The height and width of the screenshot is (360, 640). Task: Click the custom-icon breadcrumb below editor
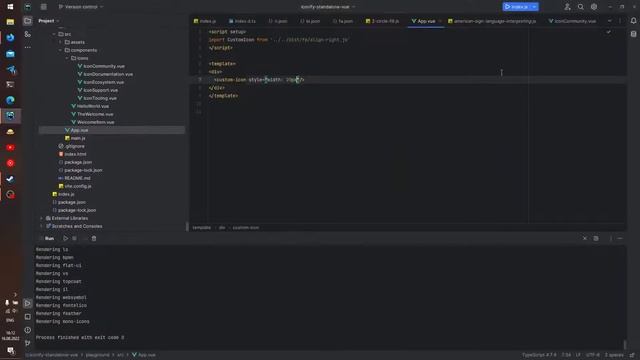coord(246,228)
